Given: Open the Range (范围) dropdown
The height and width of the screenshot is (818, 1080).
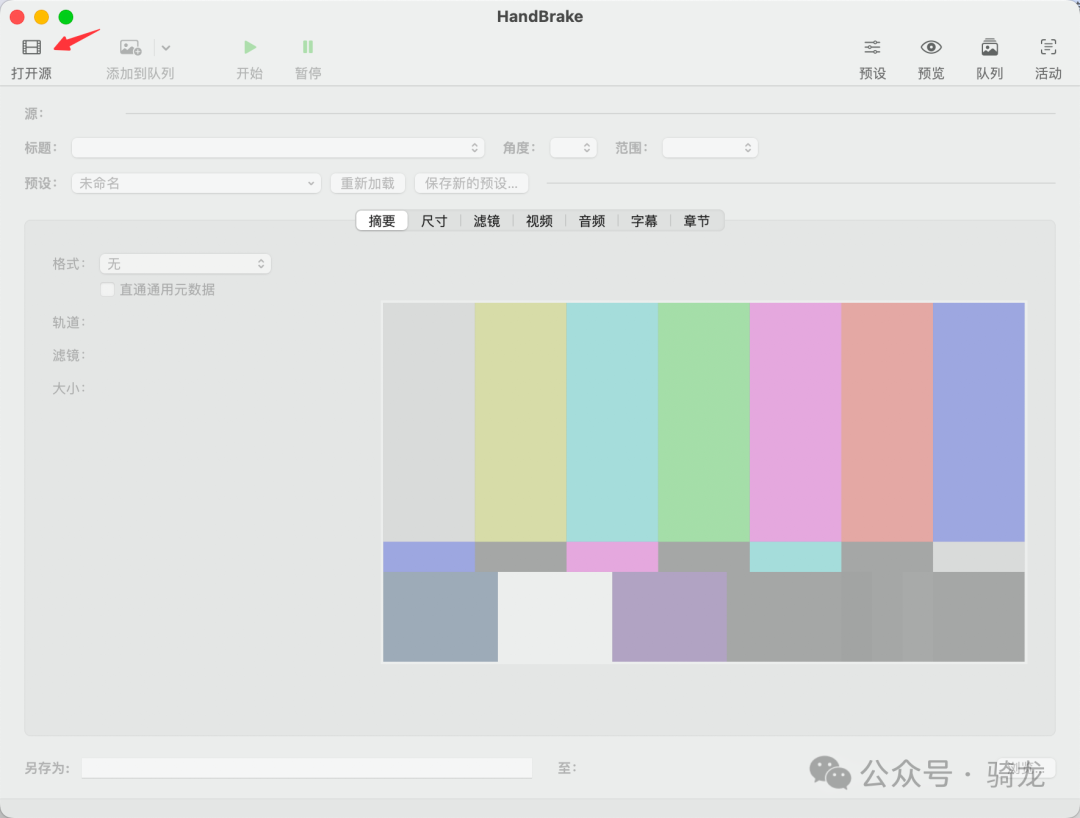Looking at the screenshot, I should pos(710,148).
